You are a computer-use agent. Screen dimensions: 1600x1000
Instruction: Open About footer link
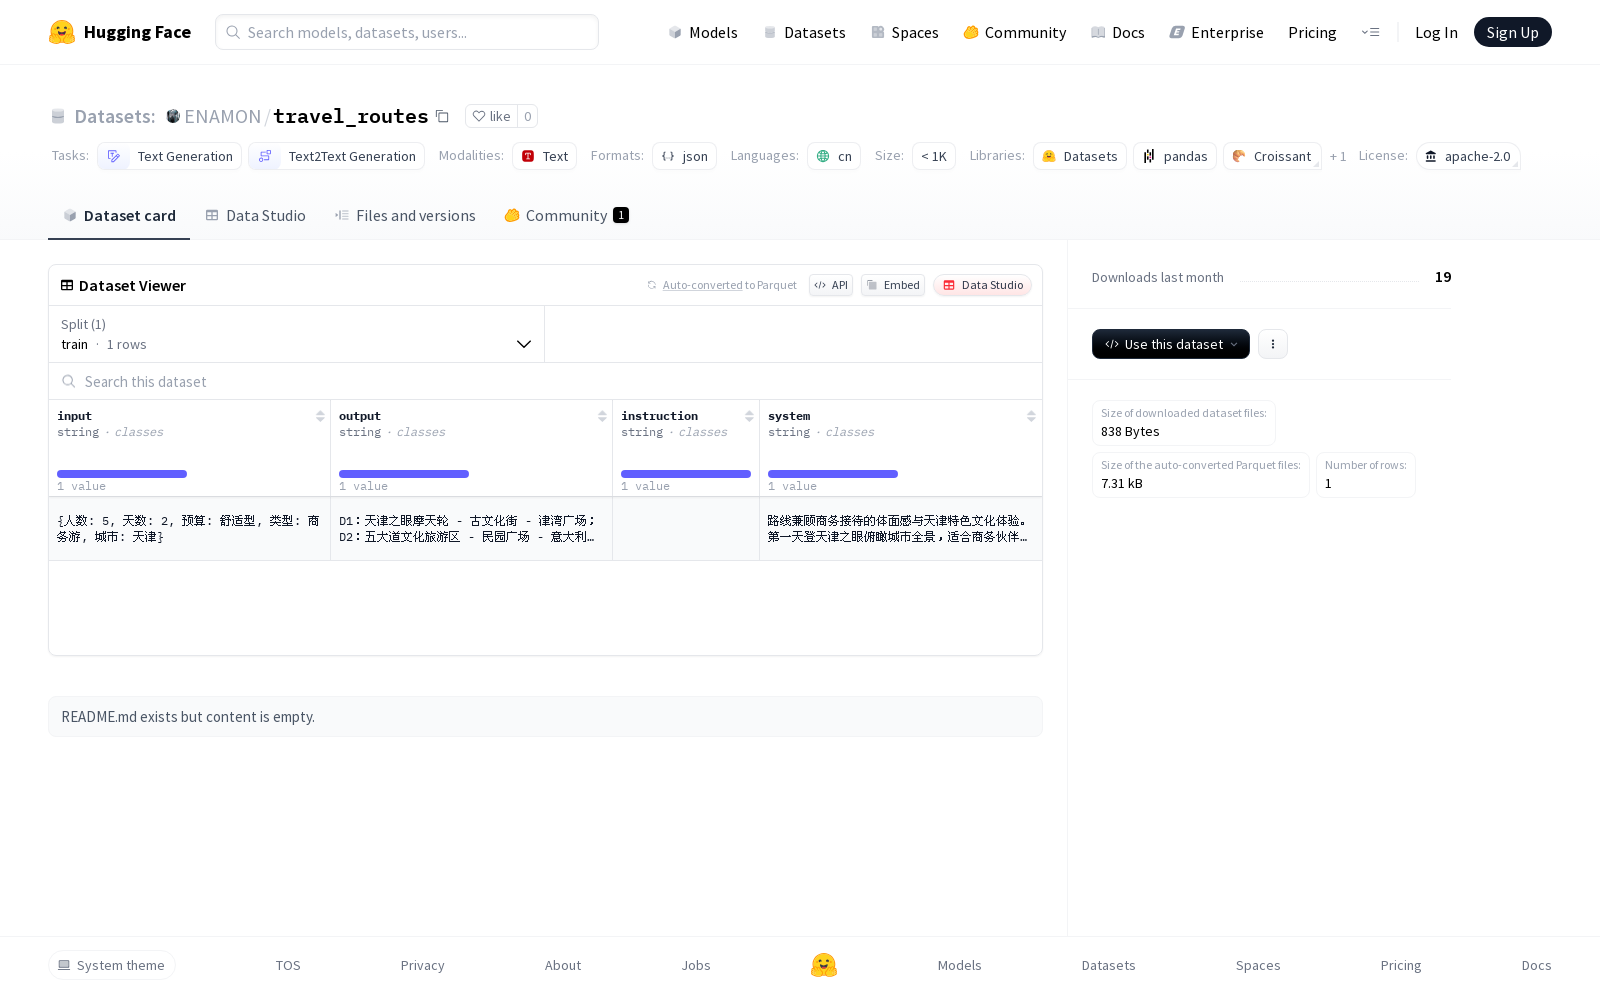tap(563, 965)
